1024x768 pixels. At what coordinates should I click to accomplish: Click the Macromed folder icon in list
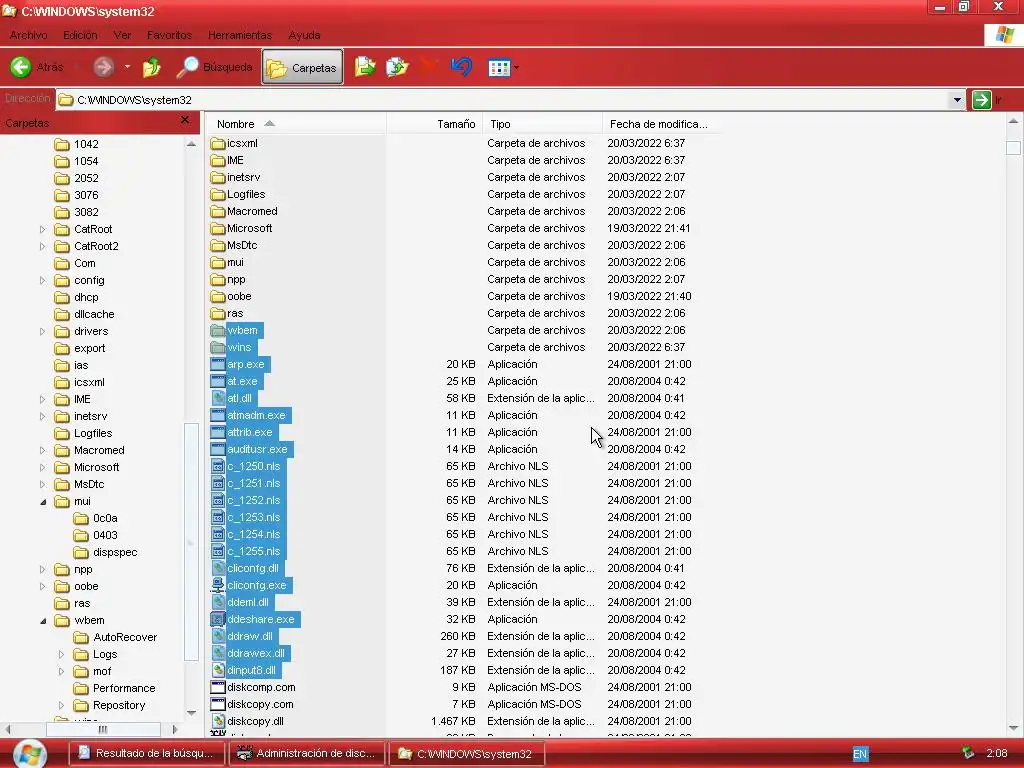[217, 211]
